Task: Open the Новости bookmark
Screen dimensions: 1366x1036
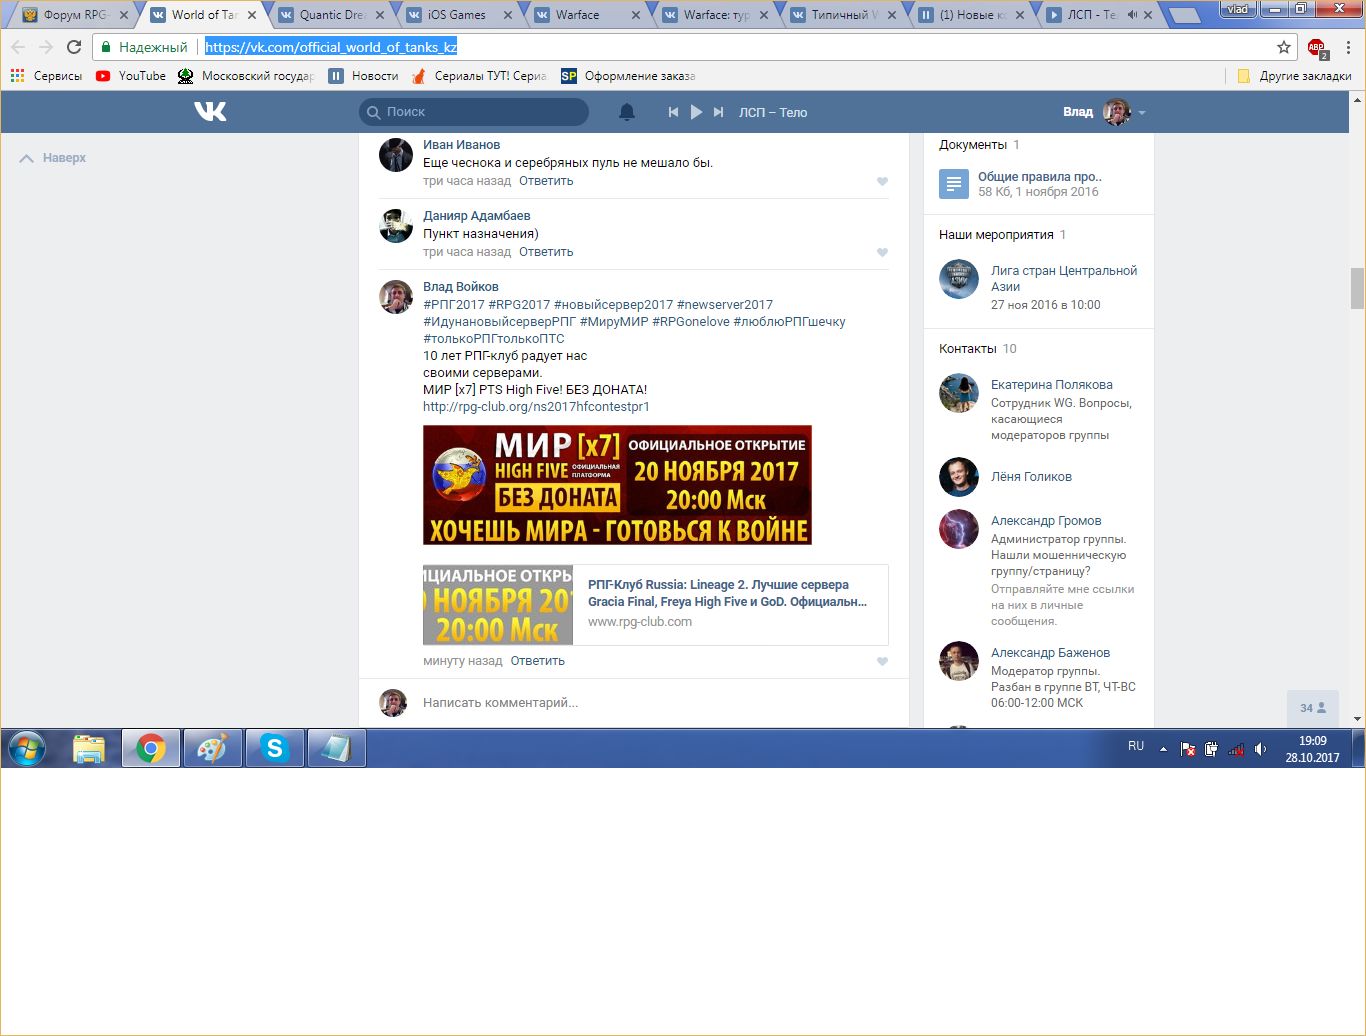Action: [x=364, y=76]
